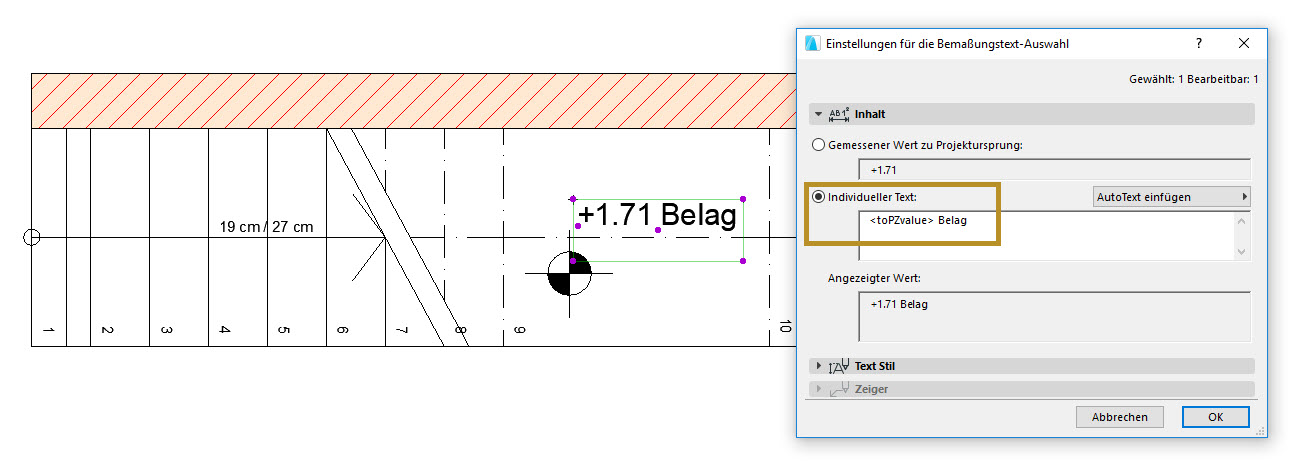1307x472 pixels.
Task: Click the Text Stil section icon
Action: coord(839,366)
